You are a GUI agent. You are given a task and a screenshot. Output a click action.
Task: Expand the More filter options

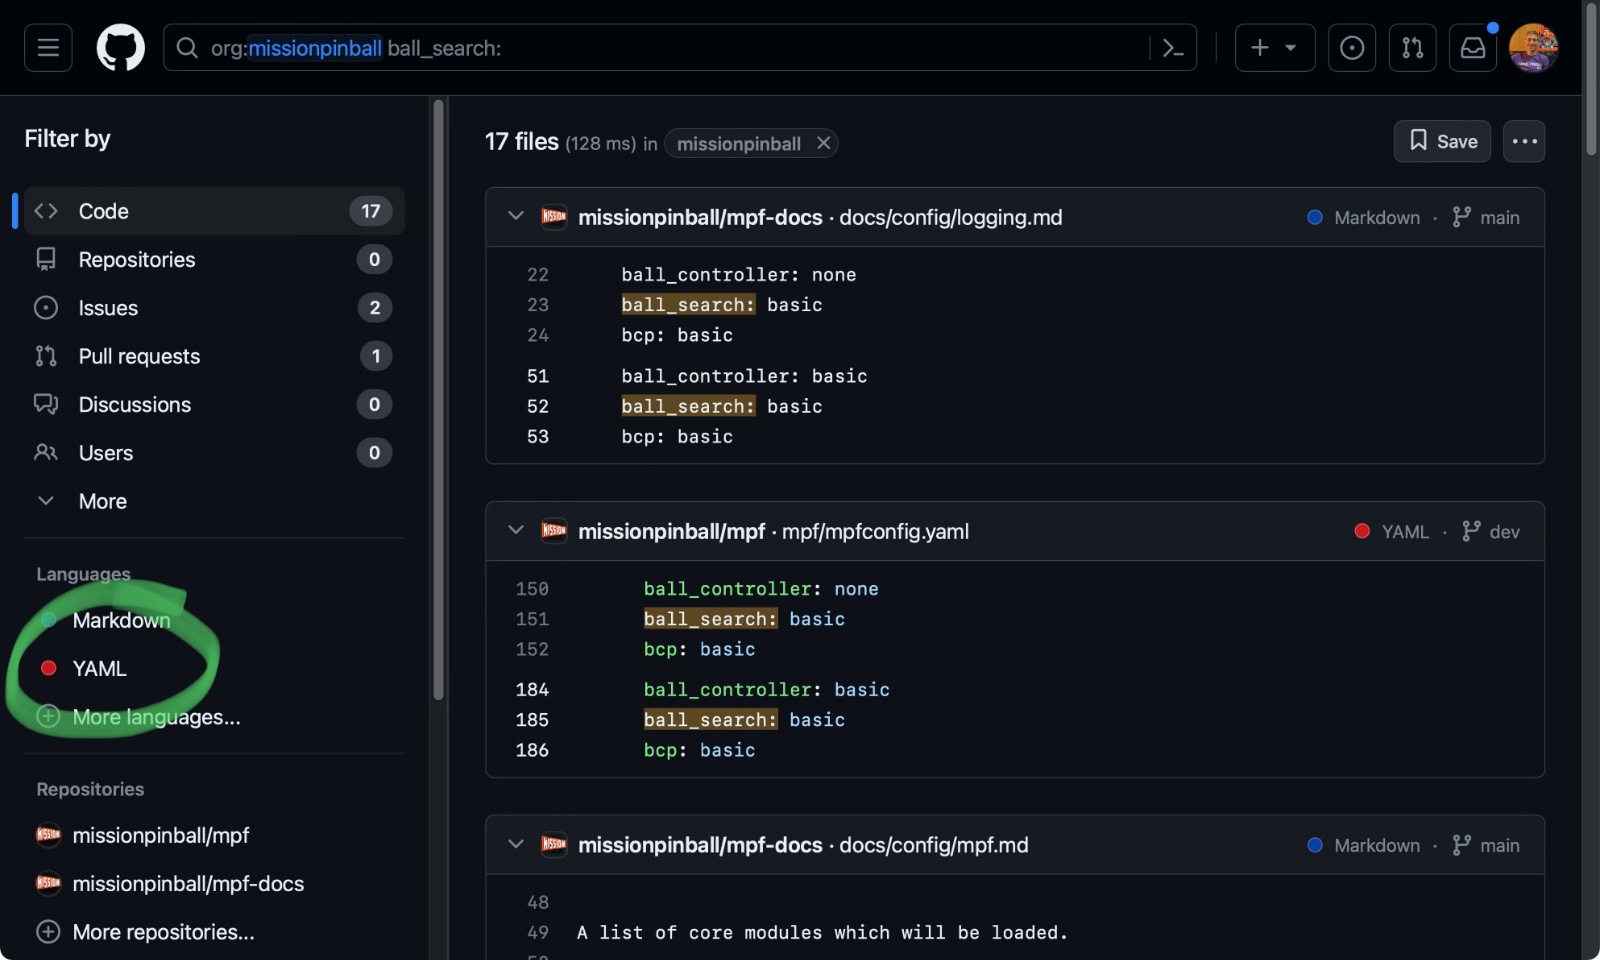[102, 501]
